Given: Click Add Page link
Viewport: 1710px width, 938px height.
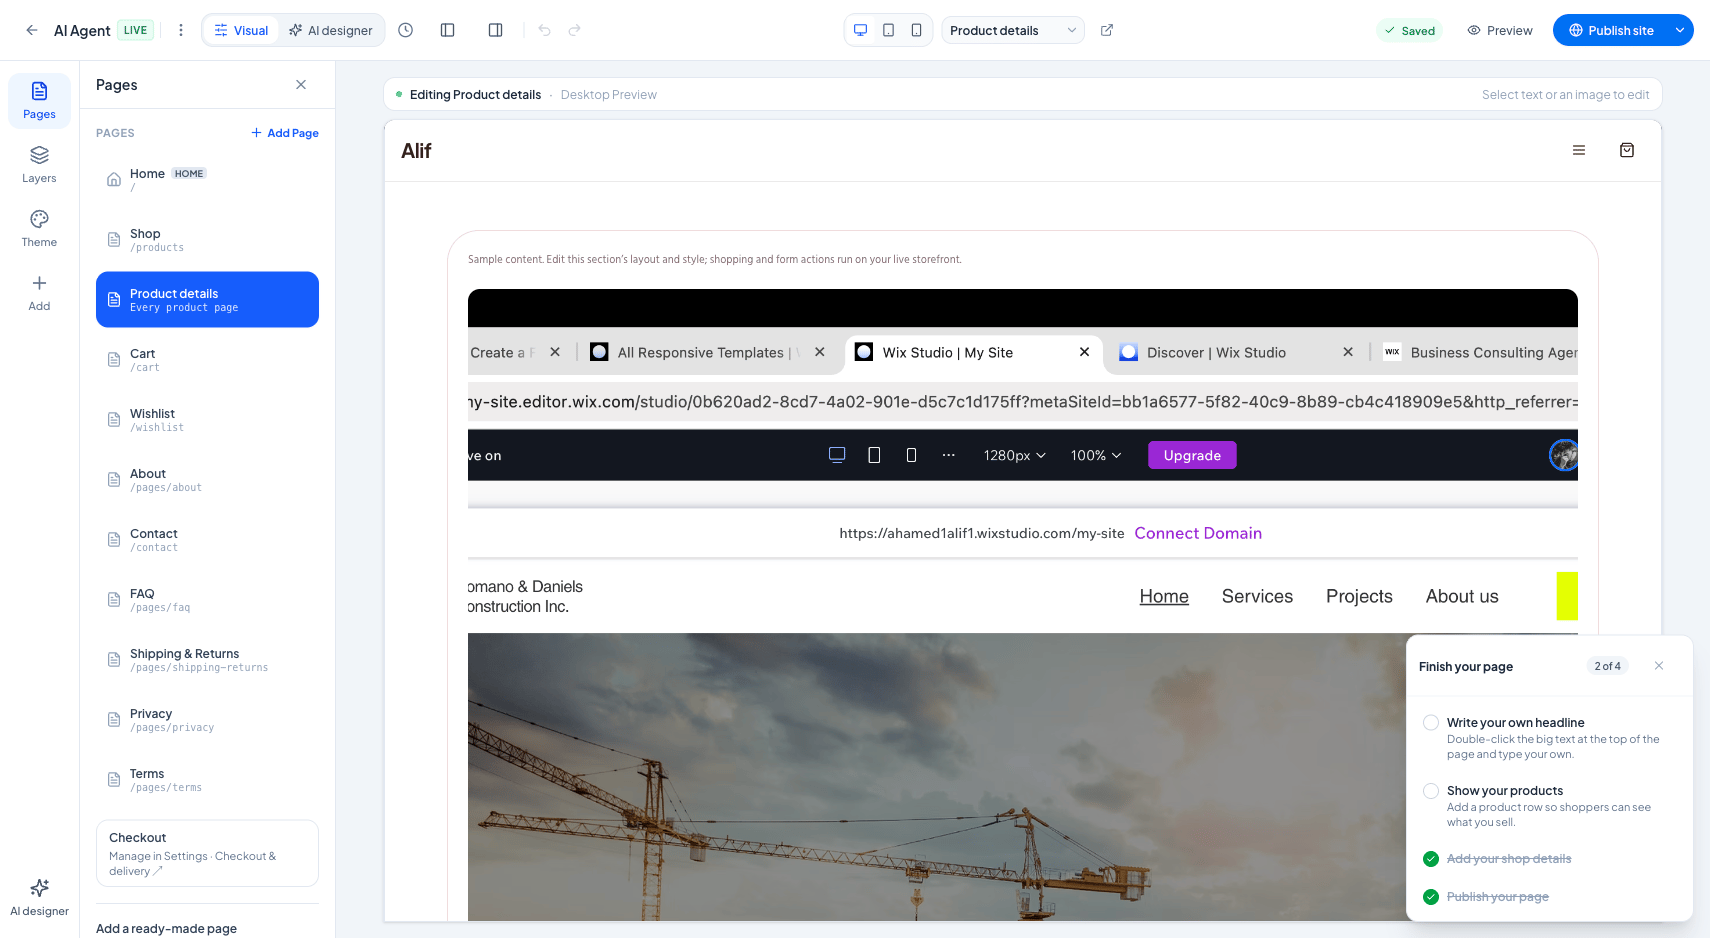Looking at the screenshot, I should click(285, 133).
